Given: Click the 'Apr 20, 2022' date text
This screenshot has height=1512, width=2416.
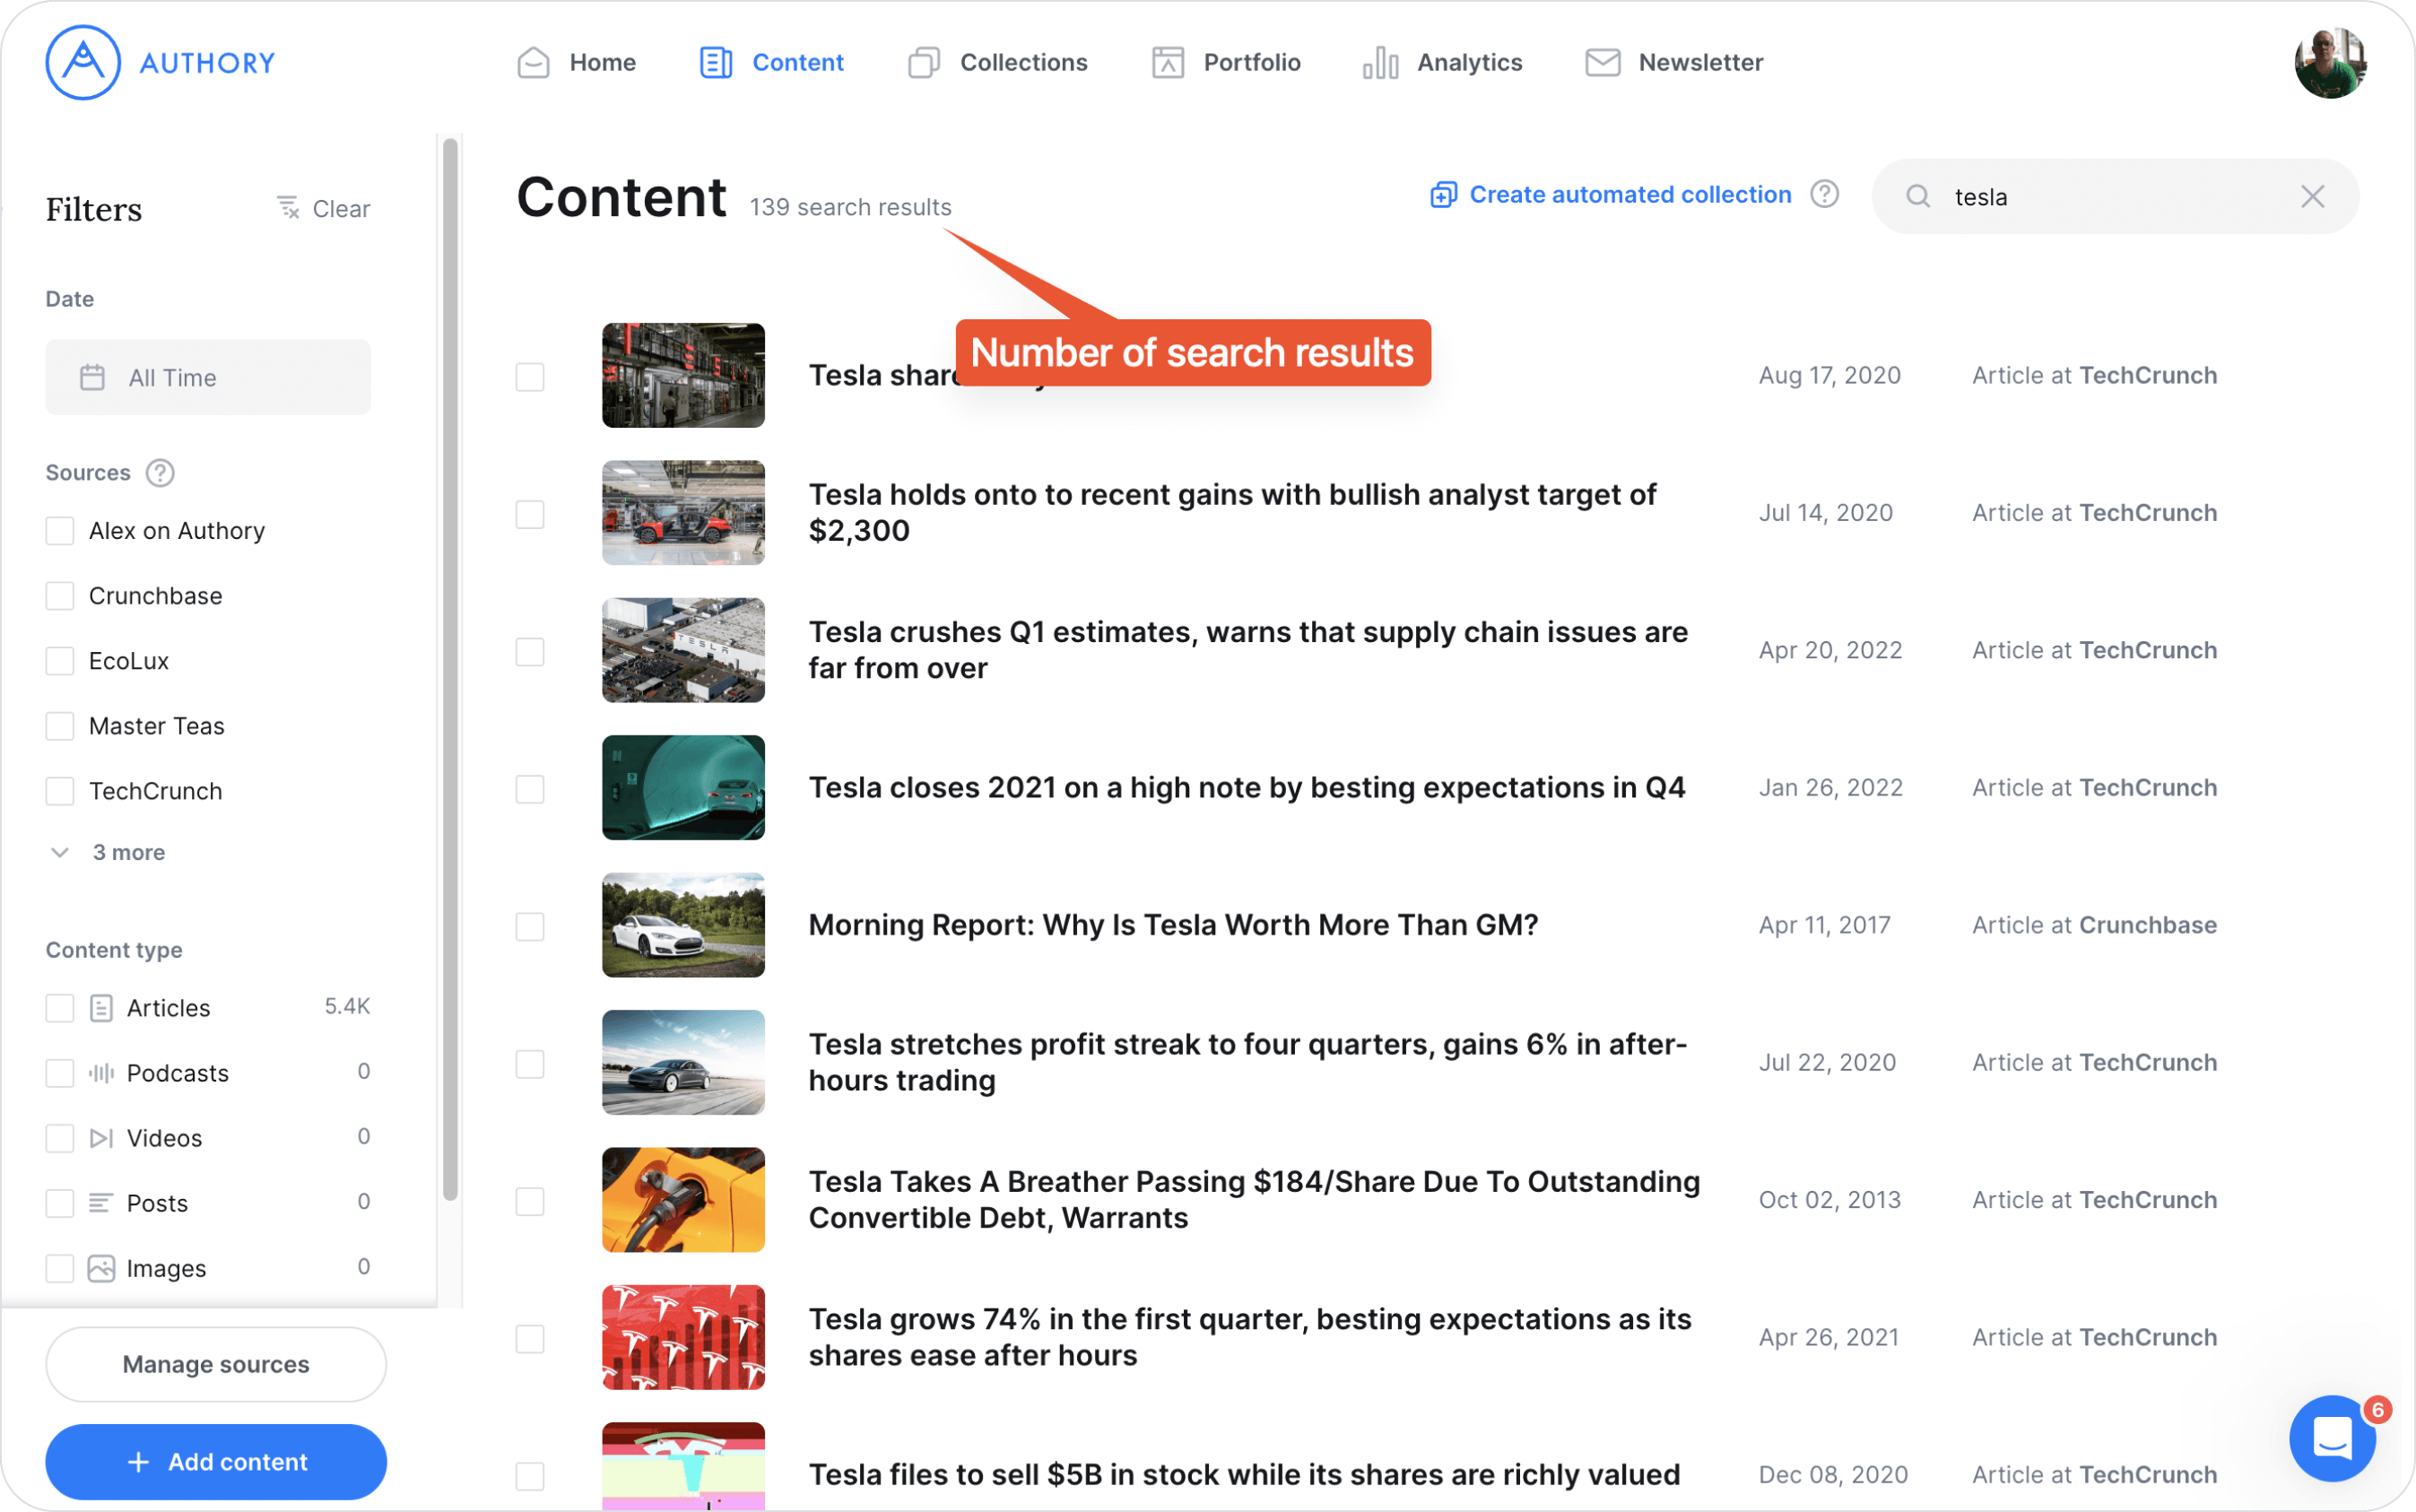Looking at the screenshot, I should [x=1830, y=650].
